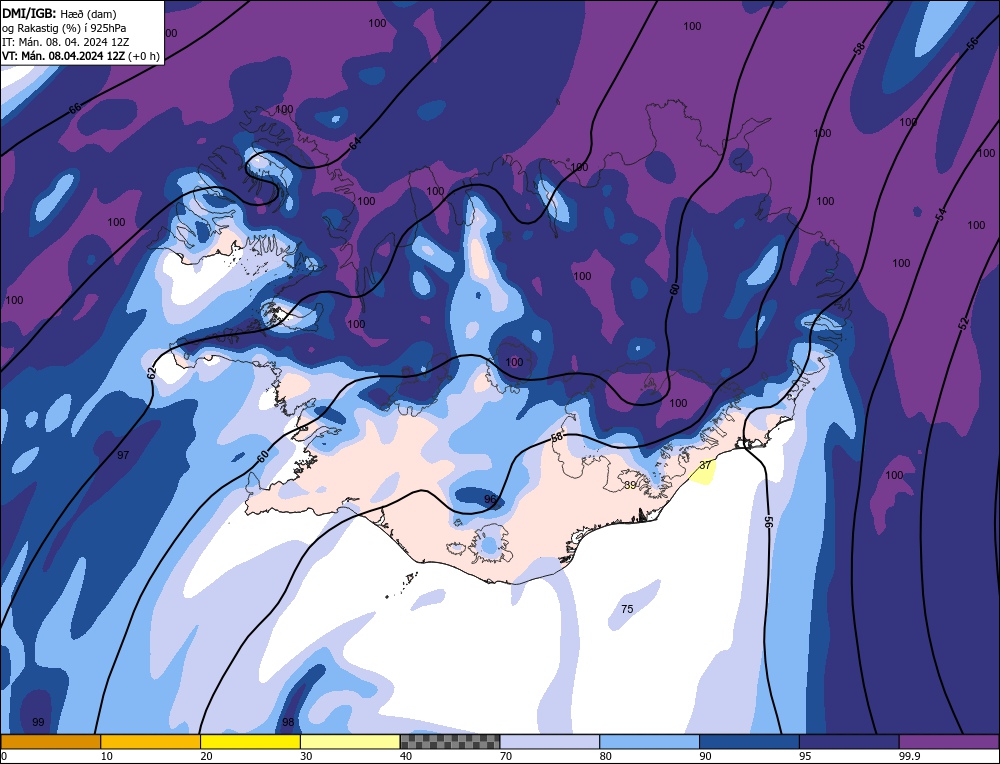
Task: Click the legend tick label "40"
Action: (406, 756)
